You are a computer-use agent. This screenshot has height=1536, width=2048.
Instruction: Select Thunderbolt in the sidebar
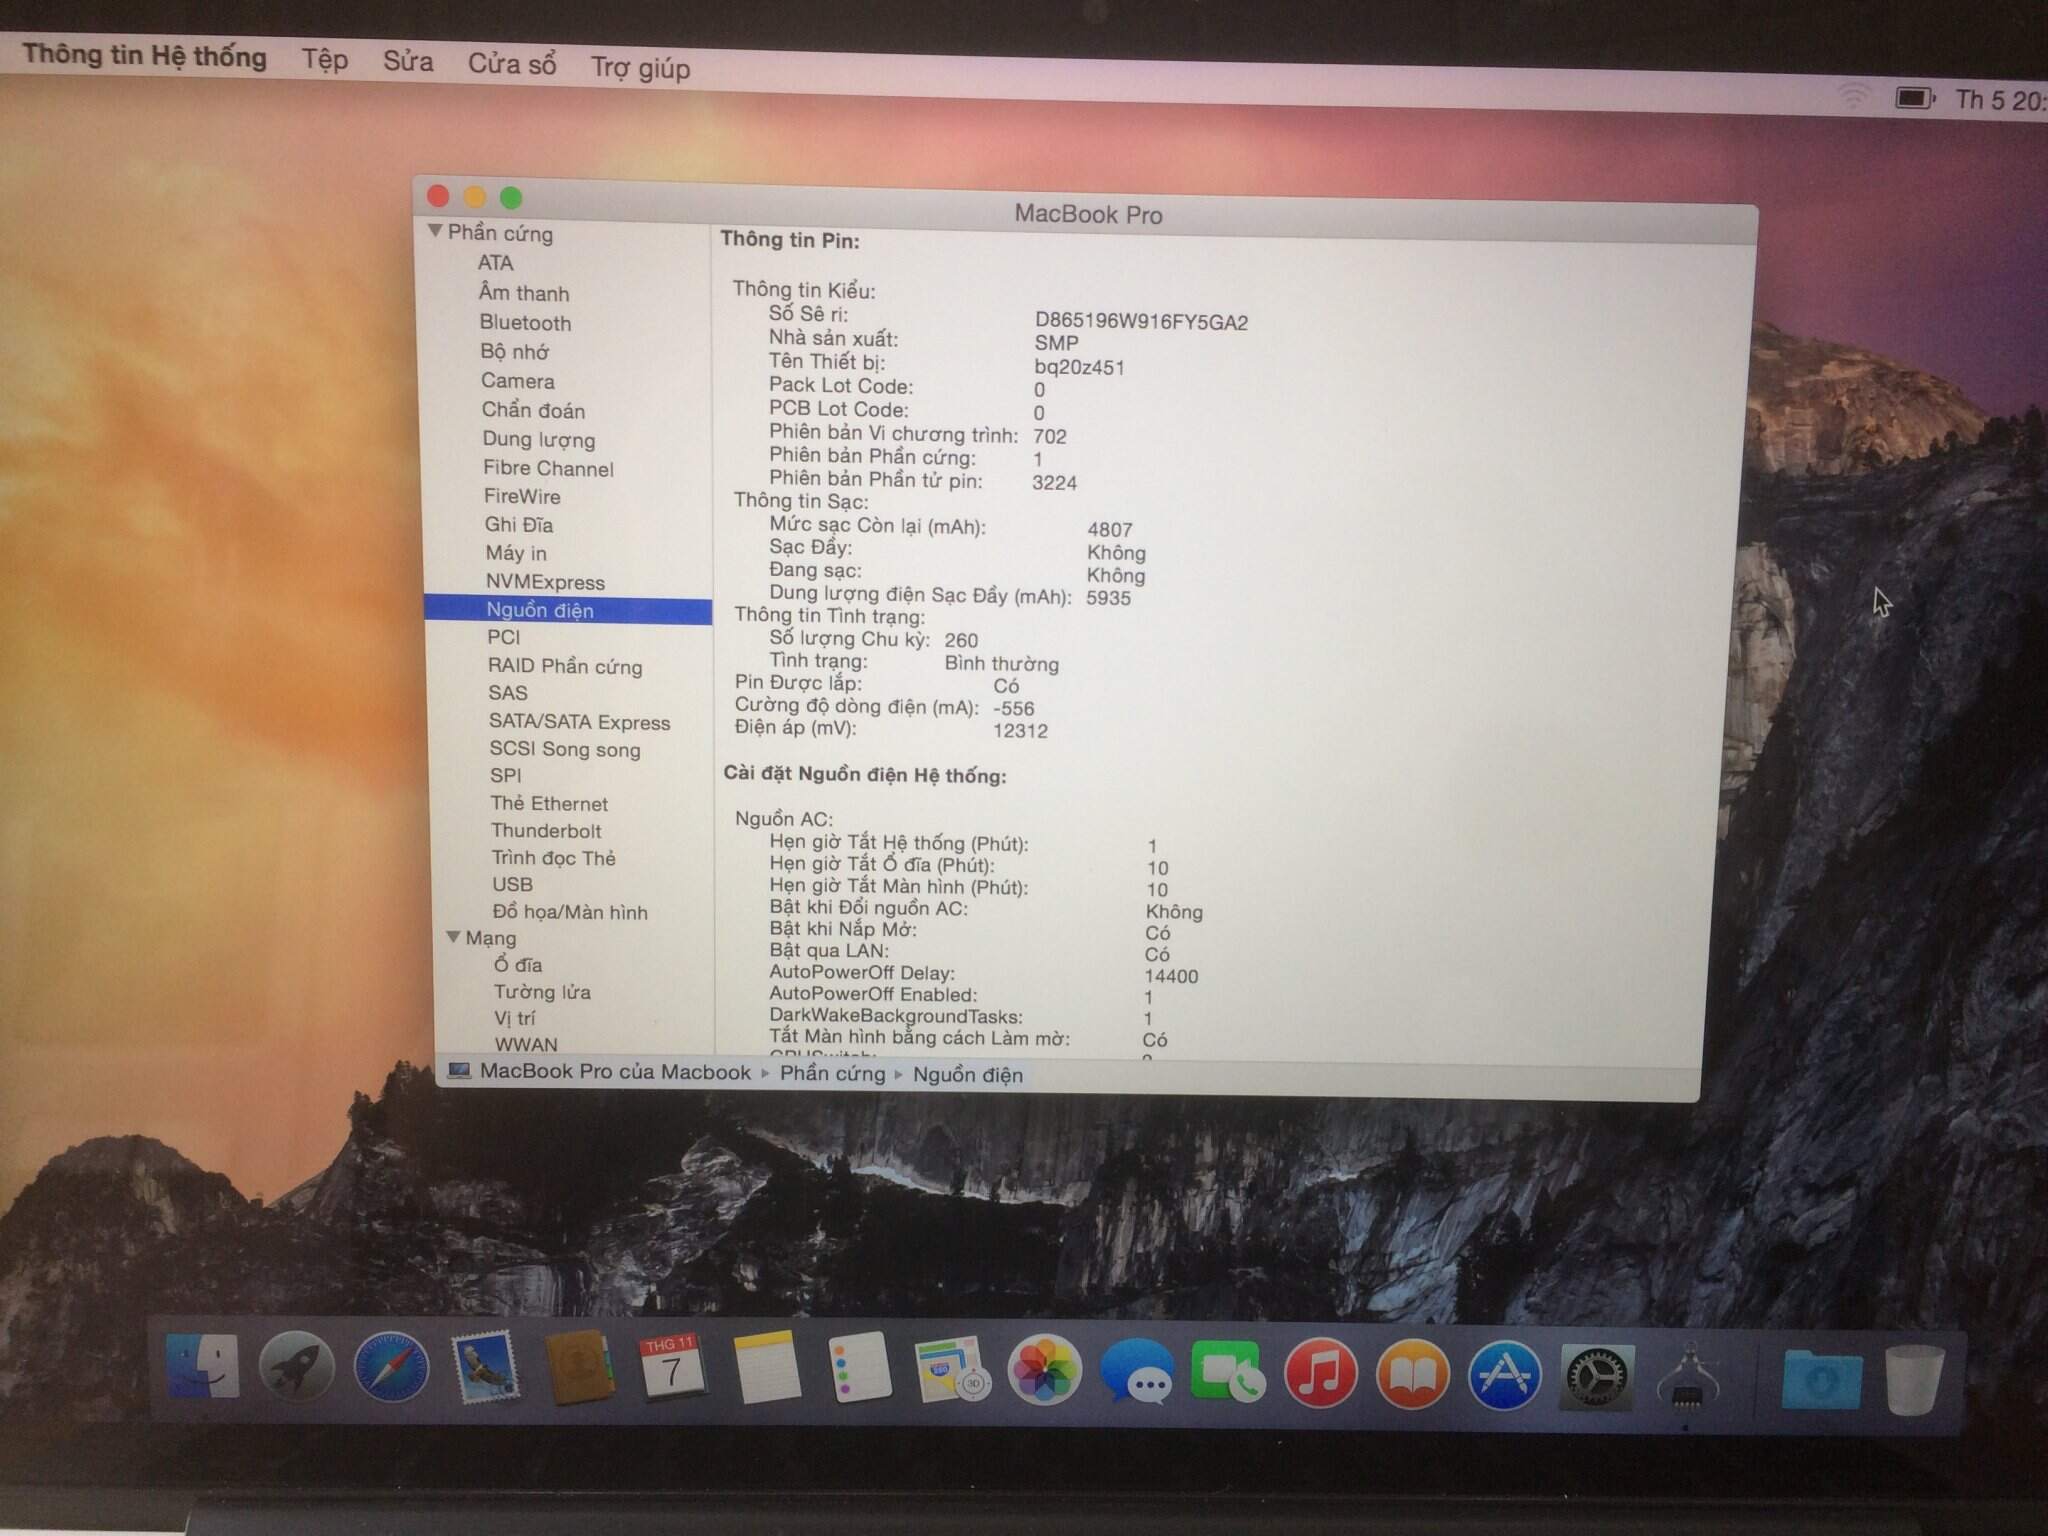tap(546, 830)
